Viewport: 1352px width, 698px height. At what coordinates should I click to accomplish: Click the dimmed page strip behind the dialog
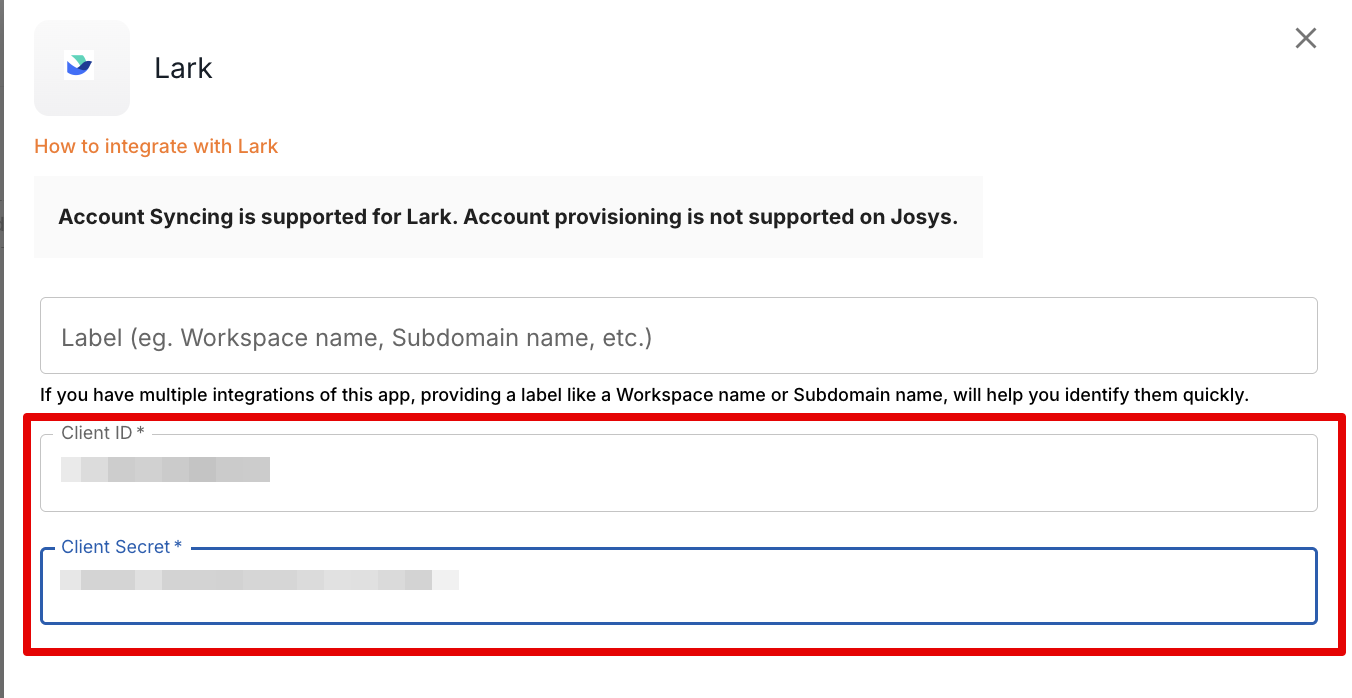[x=2, y=350]
